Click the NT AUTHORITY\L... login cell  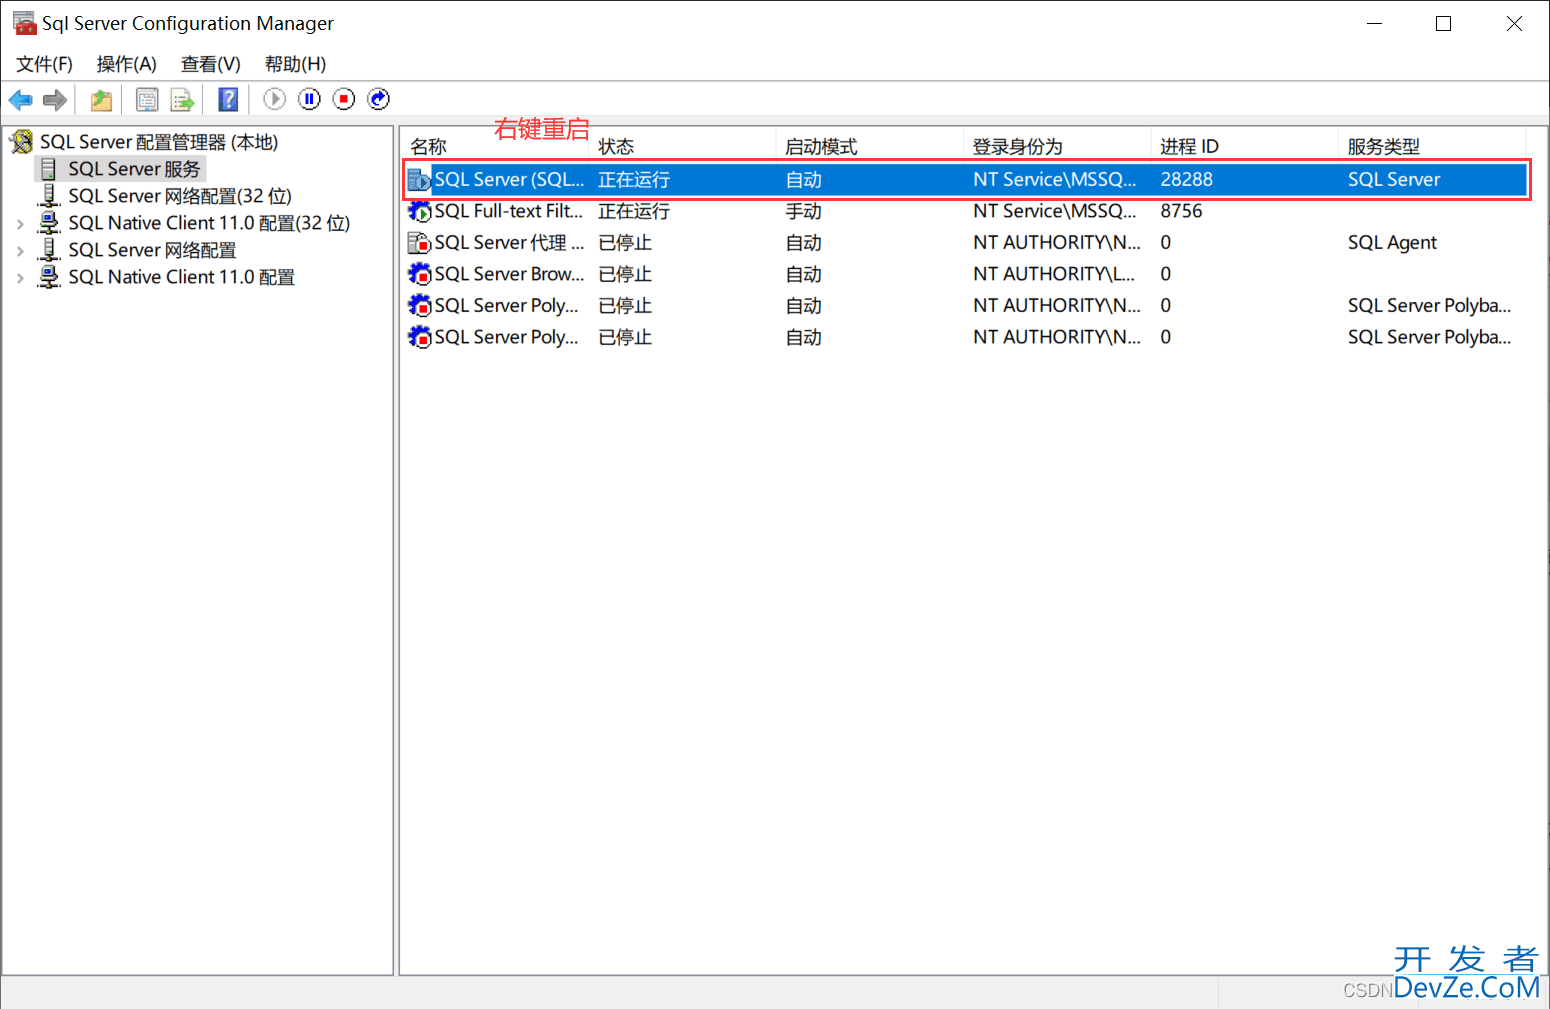(x=1054, y=274)
